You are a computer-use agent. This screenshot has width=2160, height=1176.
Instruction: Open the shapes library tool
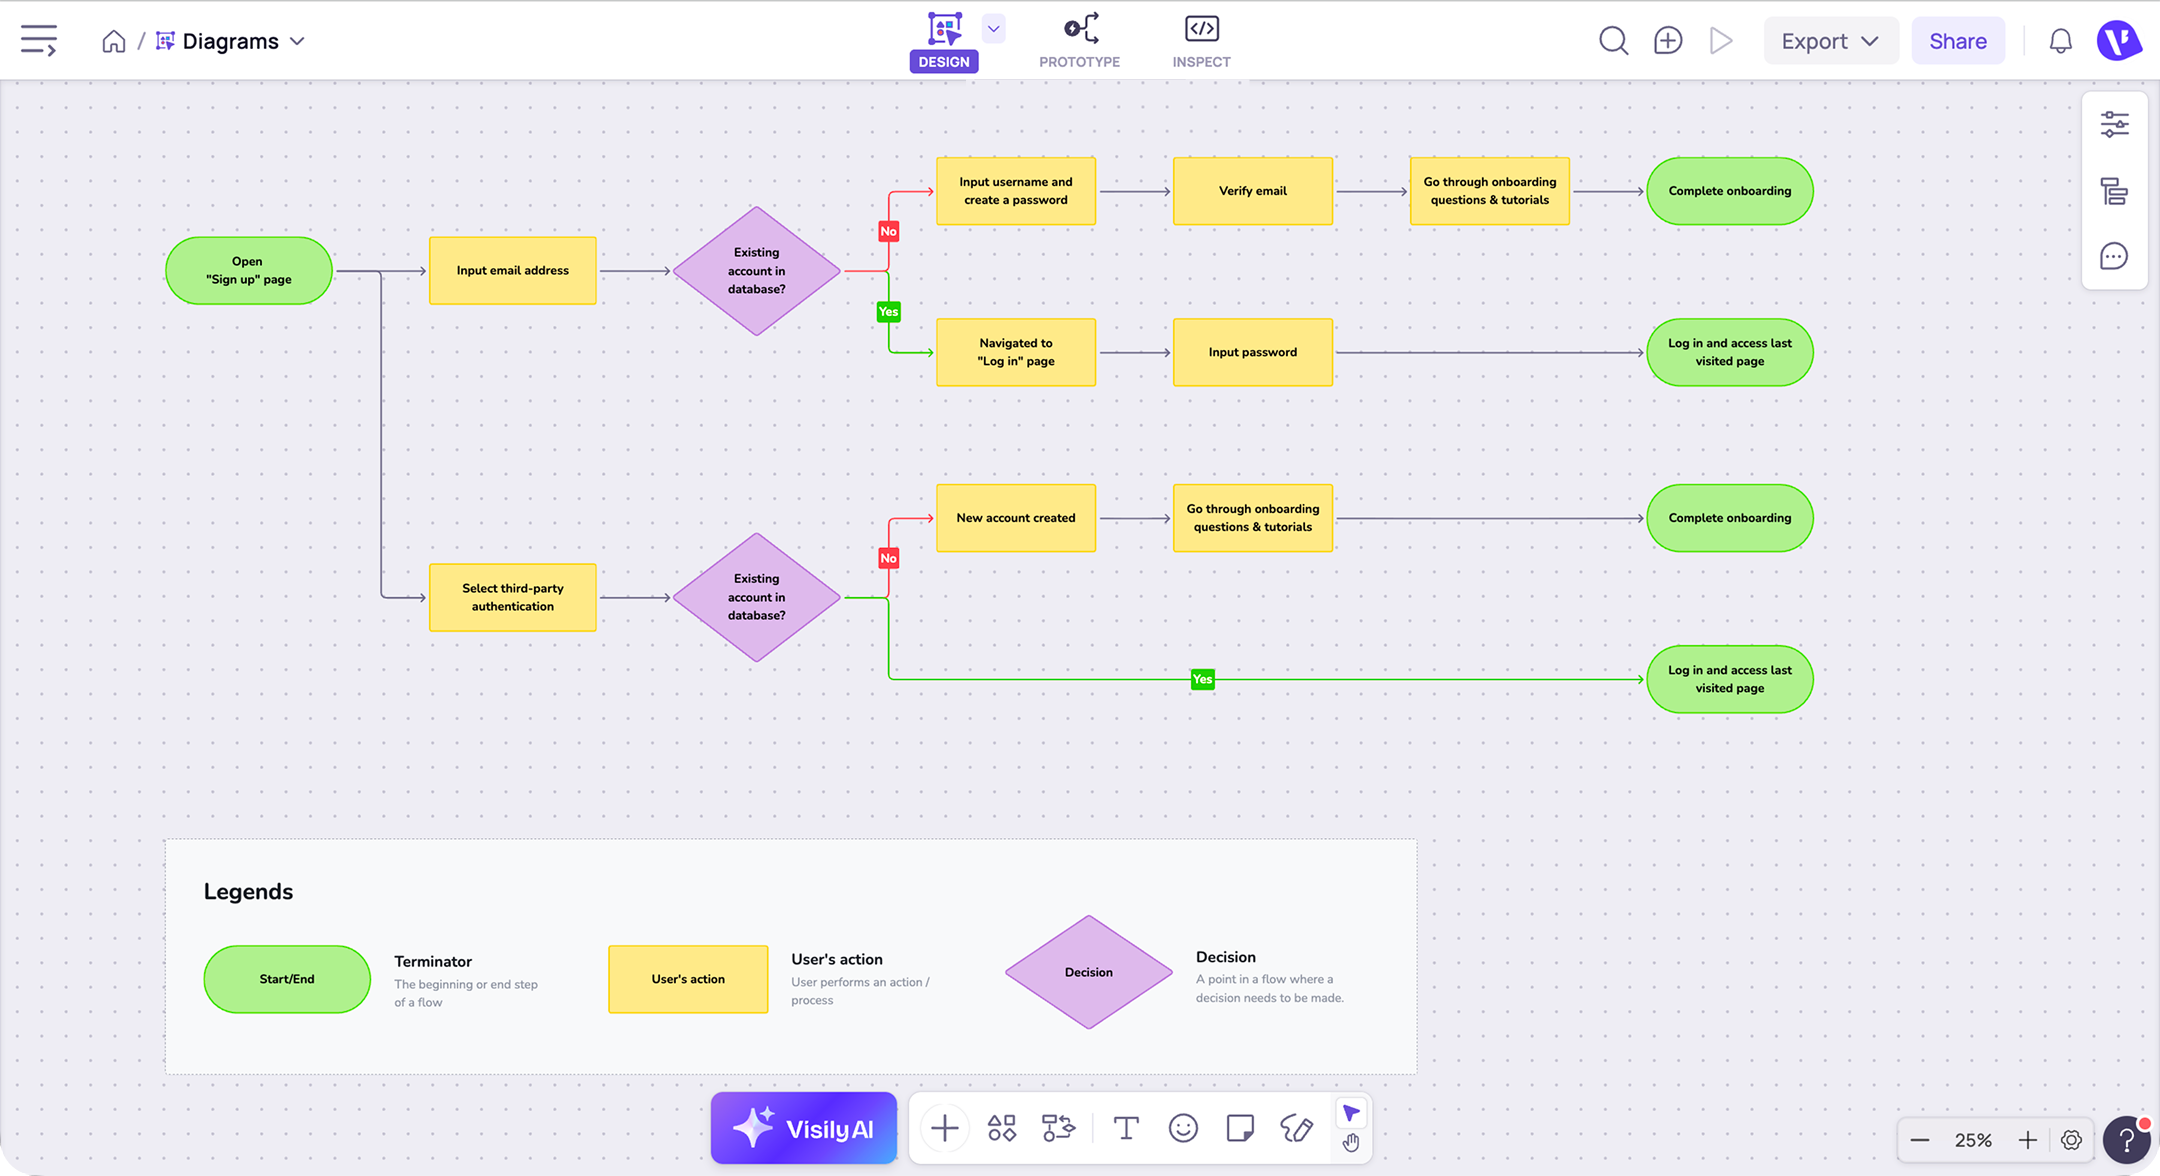pyautogui.click(x=1002, y=1128)
